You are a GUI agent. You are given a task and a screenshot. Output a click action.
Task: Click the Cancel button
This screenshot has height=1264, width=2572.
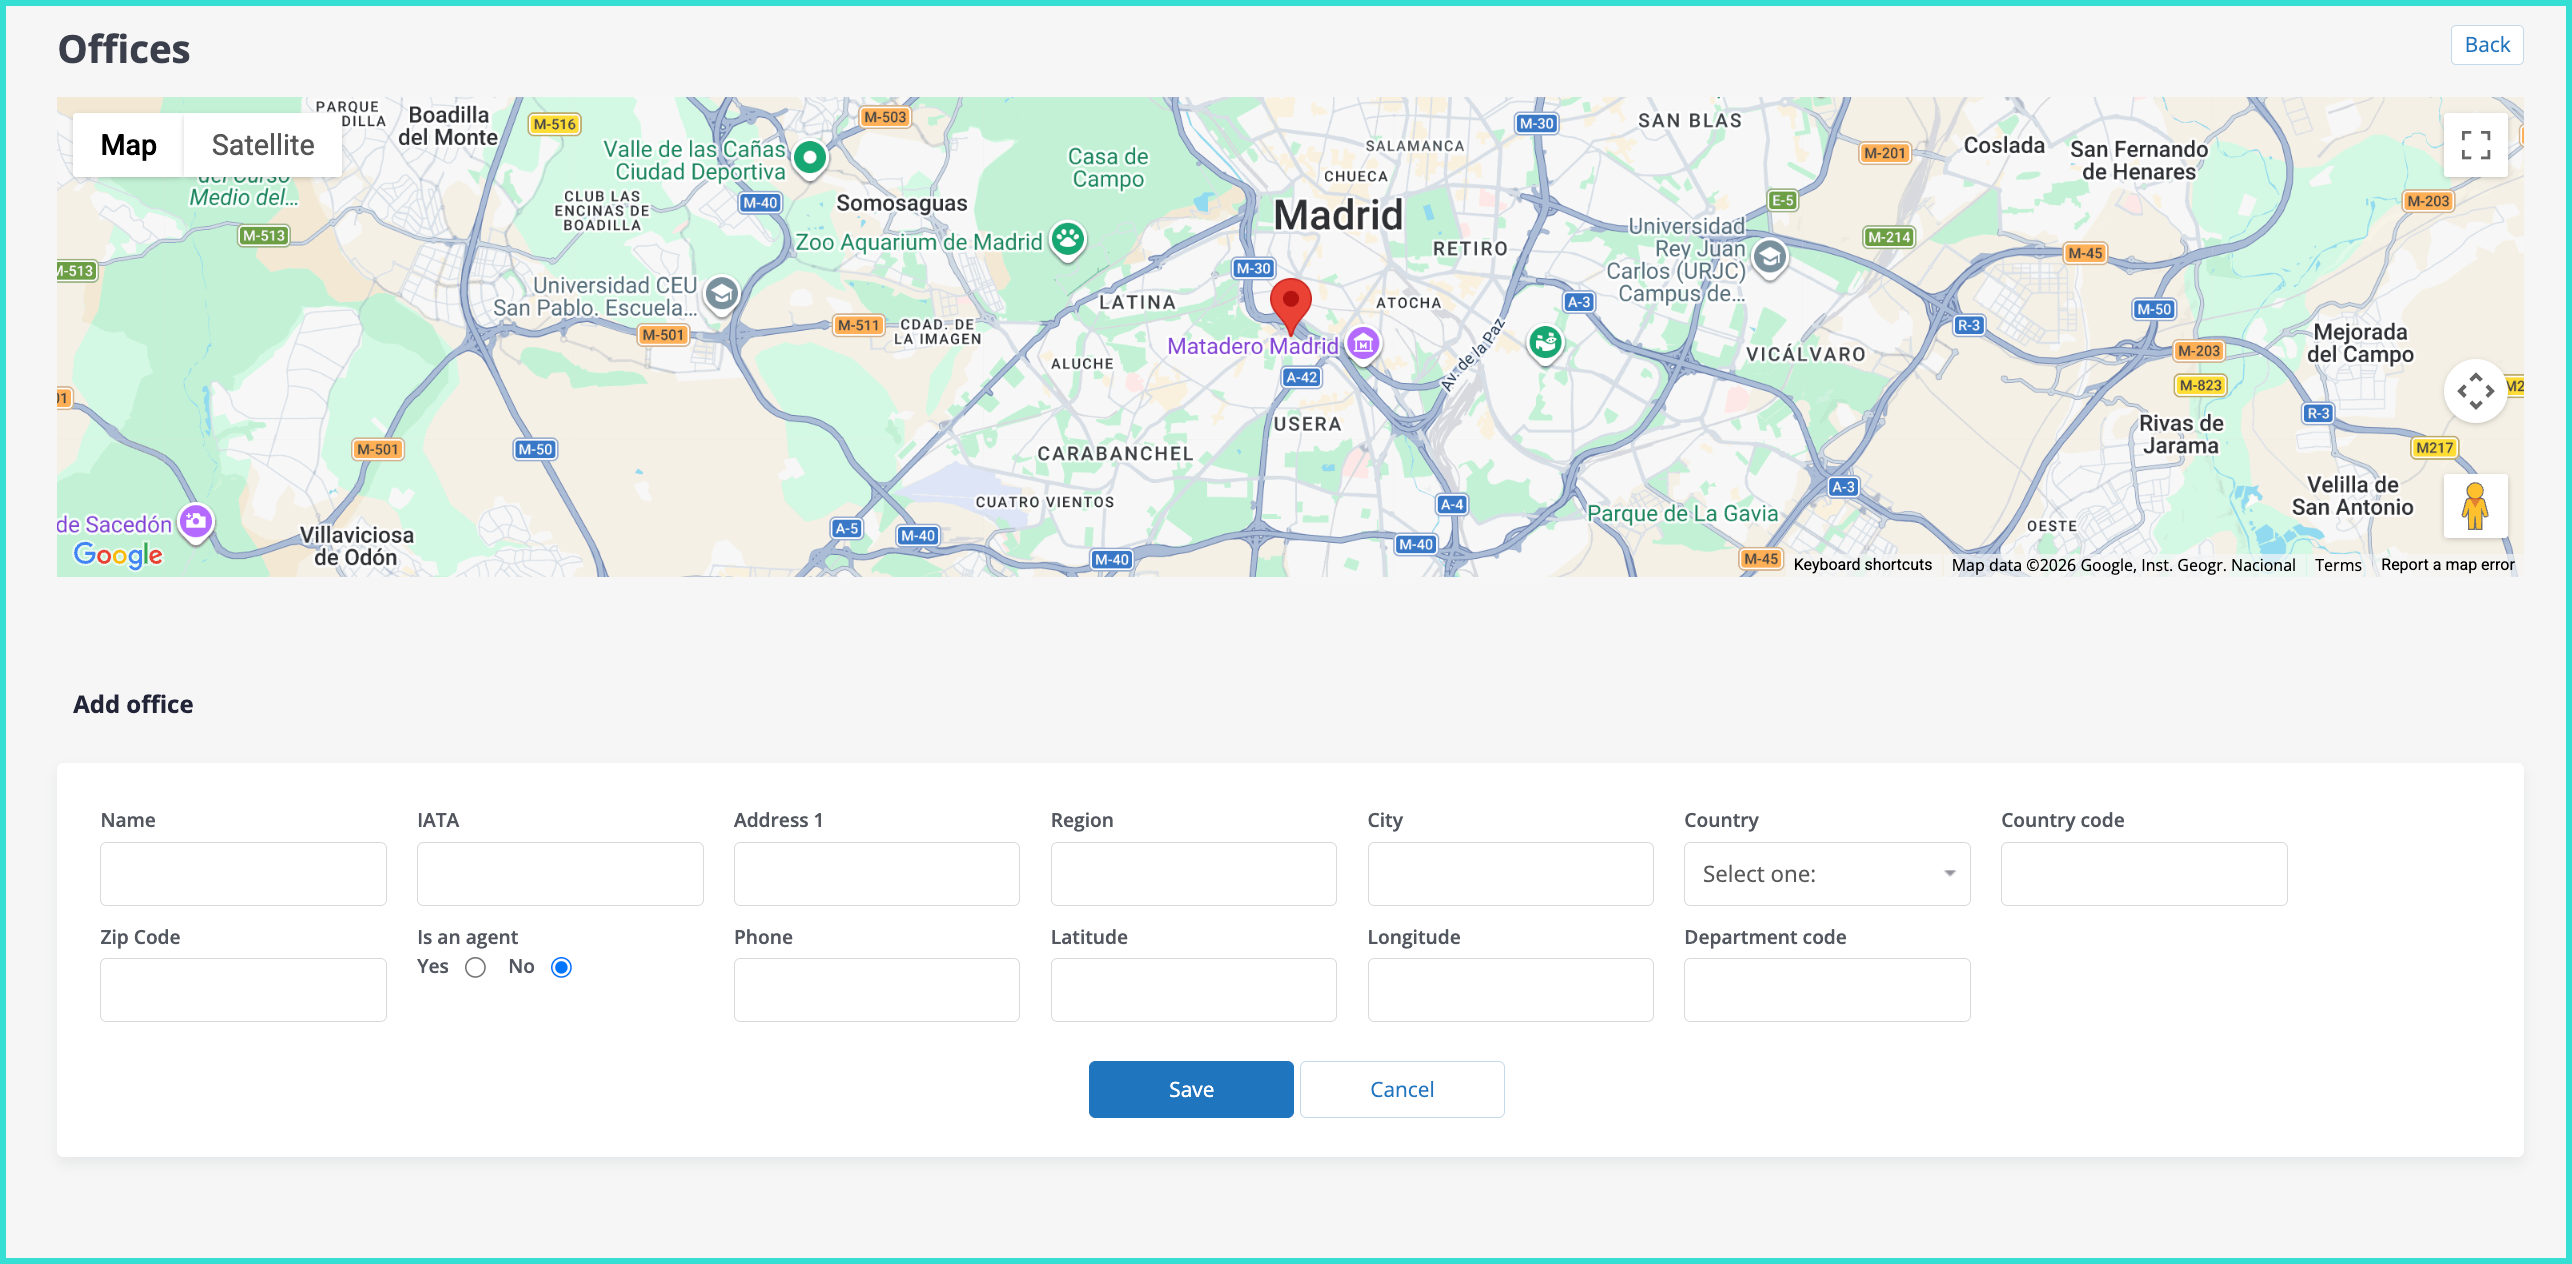click(x=1401, y=1089)
